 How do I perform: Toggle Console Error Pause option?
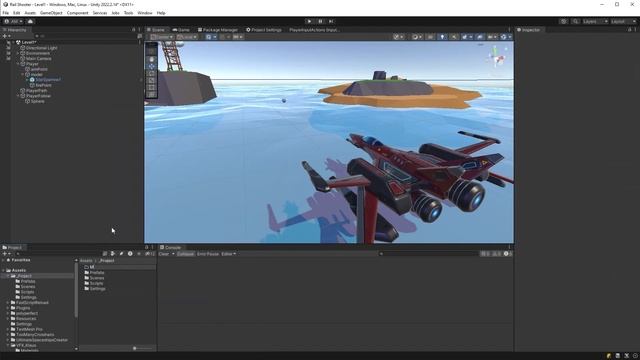pyautogui.click(x=208, y=254)
